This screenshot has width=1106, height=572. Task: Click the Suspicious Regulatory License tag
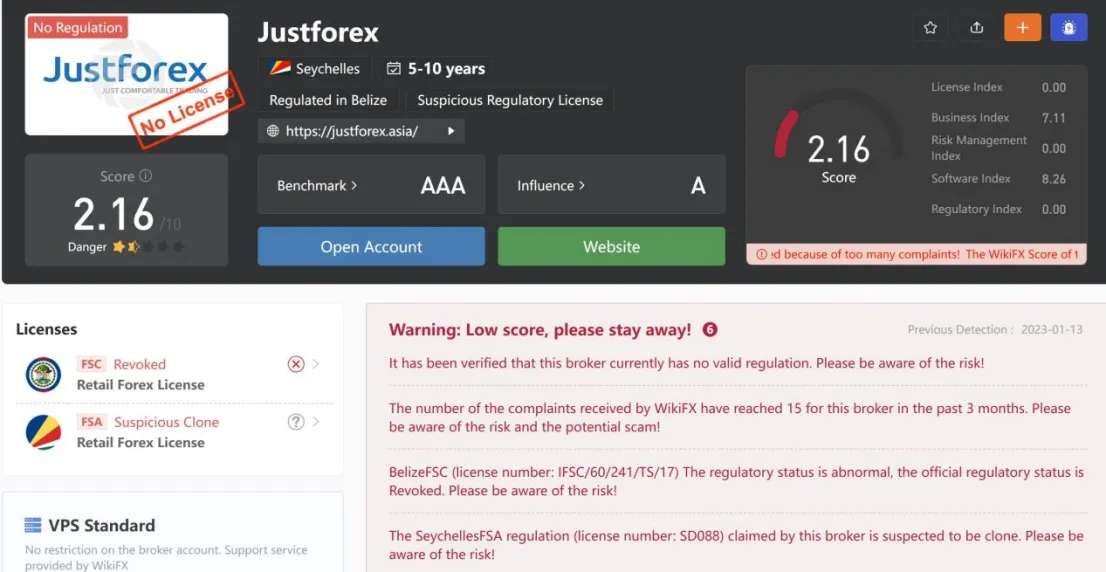510,99
